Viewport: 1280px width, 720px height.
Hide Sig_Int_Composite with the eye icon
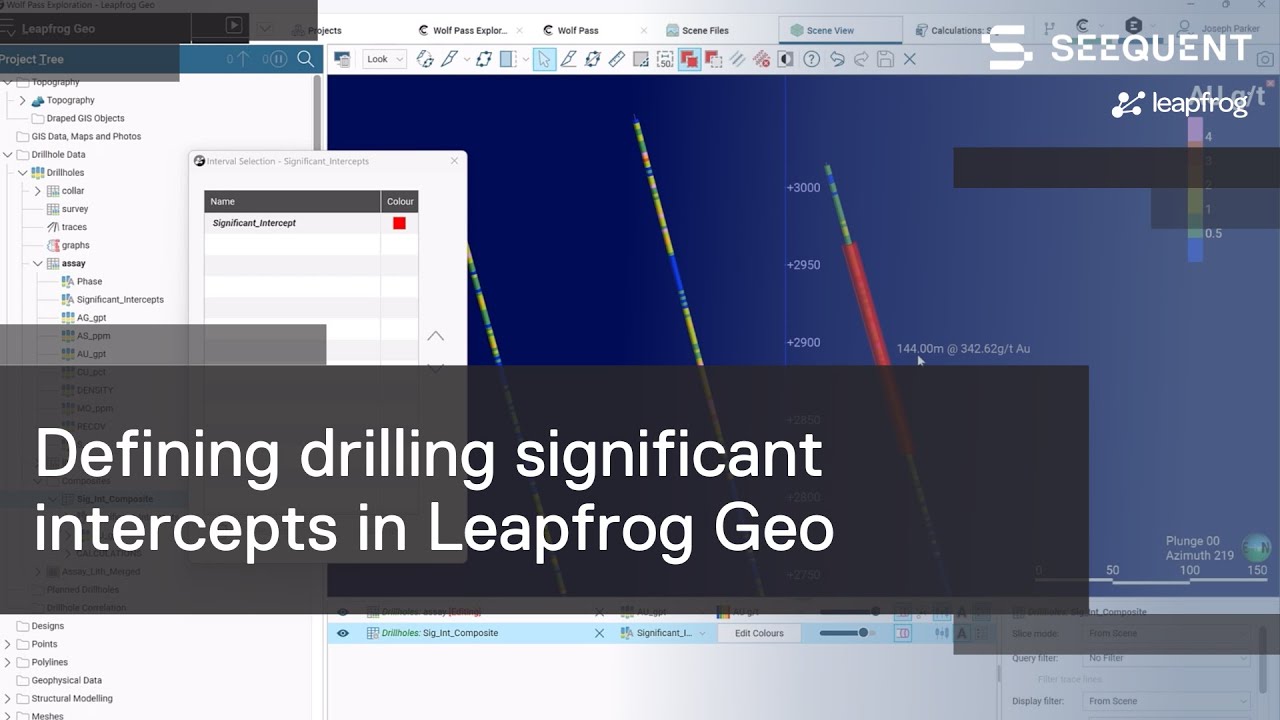point(342,633)
